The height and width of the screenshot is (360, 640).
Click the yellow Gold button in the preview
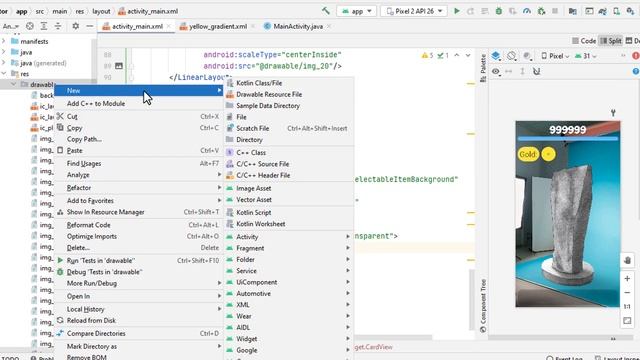tap(528, 154)
